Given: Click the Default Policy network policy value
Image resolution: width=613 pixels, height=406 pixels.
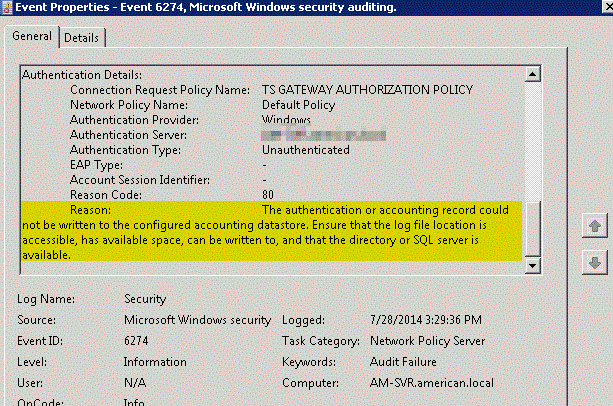Looking at the screenshot, I should point(298,105).
